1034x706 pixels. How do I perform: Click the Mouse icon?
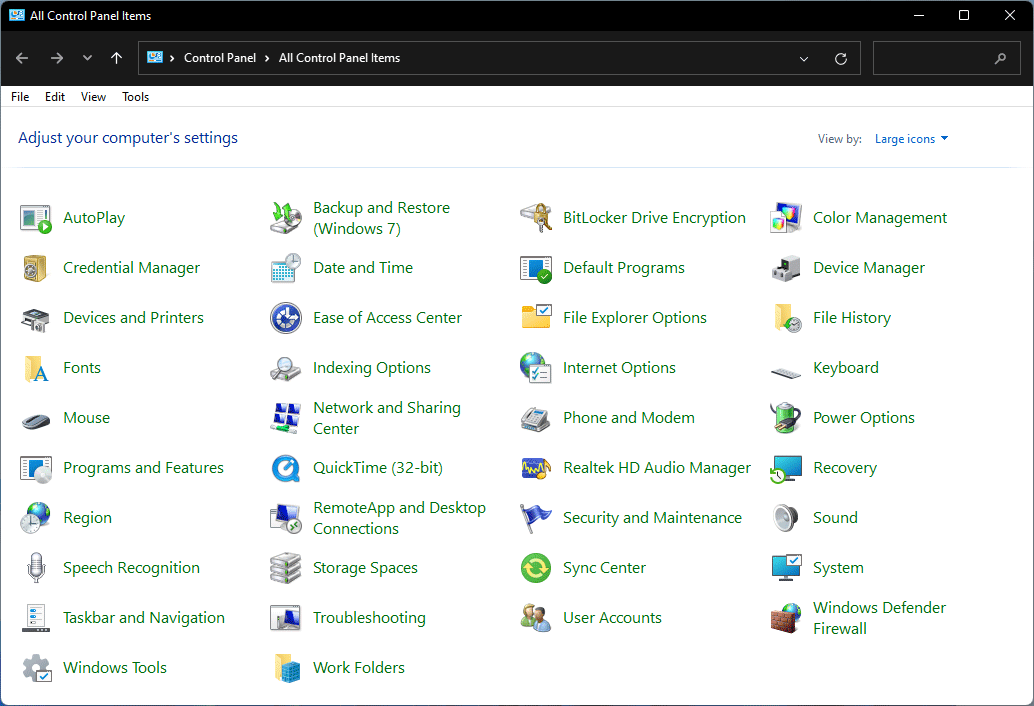tap(36, 420)
